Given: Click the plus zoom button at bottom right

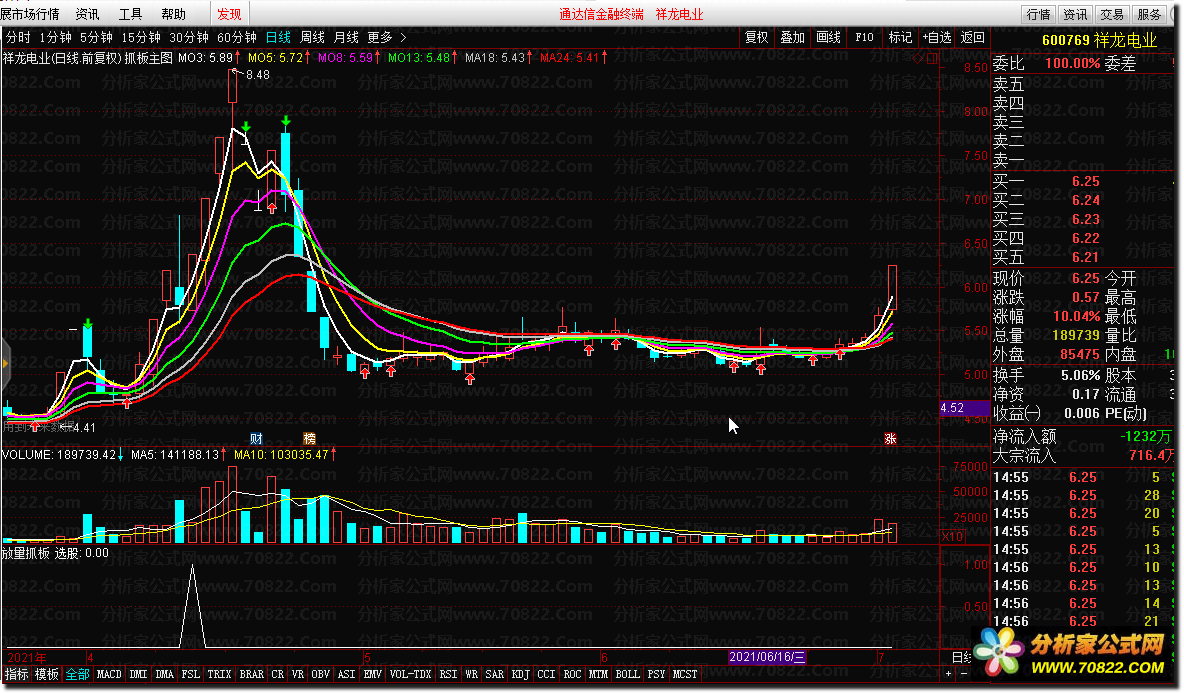Looking at the screenshot, I should pos(949,673).
